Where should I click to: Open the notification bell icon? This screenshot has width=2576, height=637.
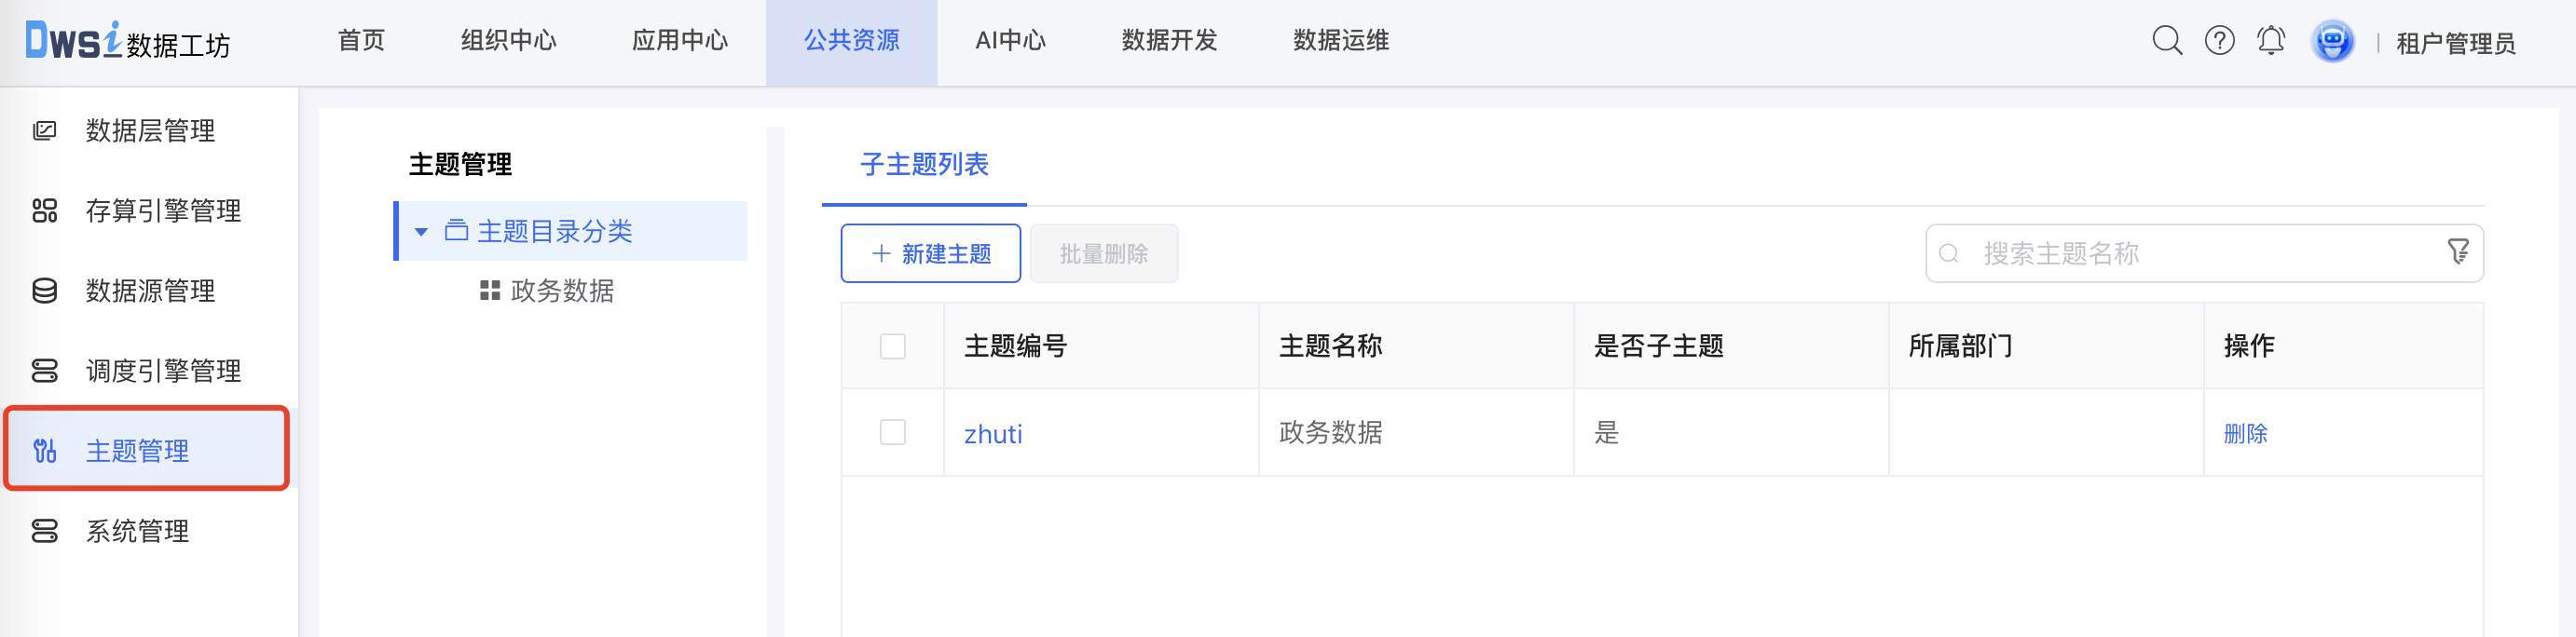pyautogui.click(x=2271, y=40)
